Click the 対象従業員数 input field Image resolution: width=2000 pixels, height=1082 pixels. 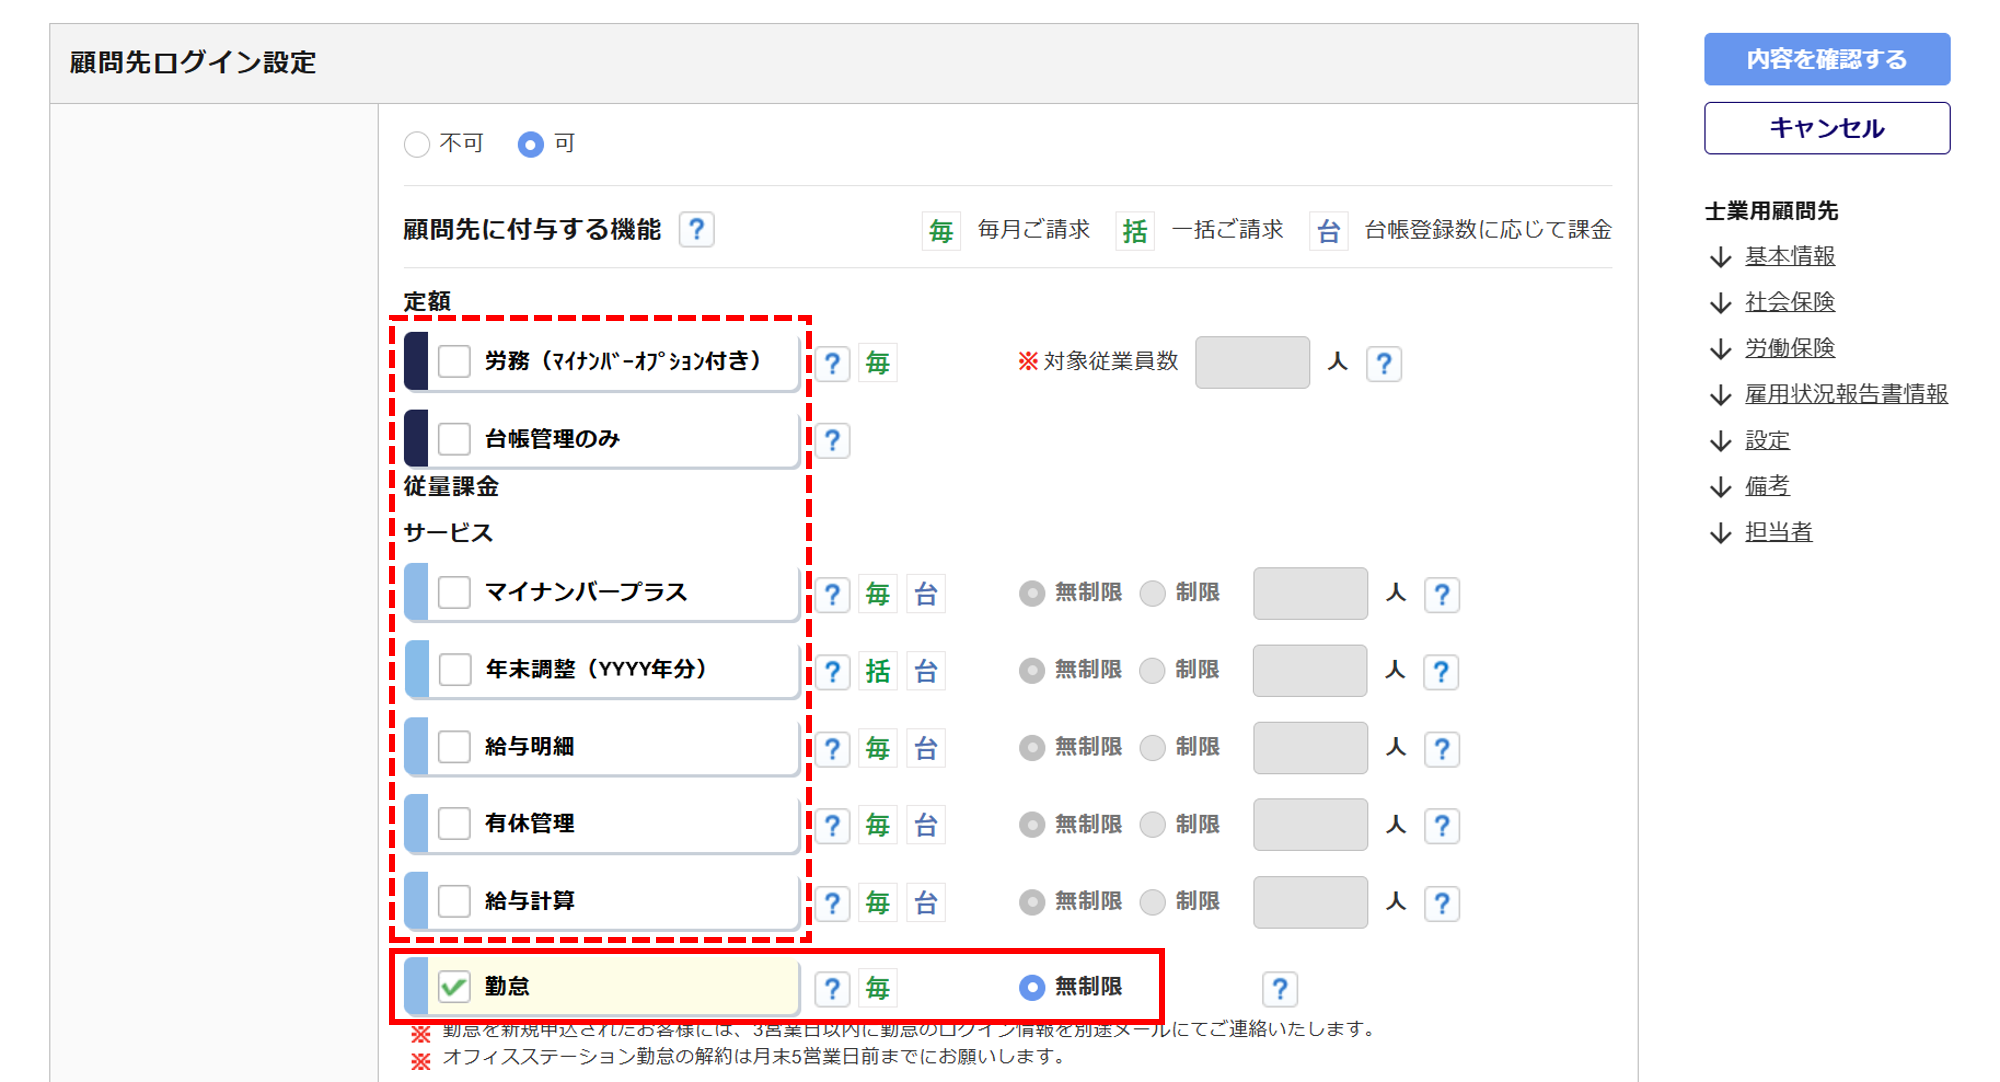pyautogui.click(x=1251, y=362)
